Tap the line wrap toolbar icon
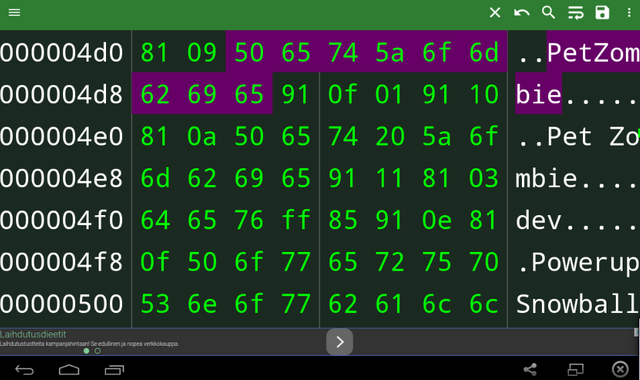 (x=576, y=13)
